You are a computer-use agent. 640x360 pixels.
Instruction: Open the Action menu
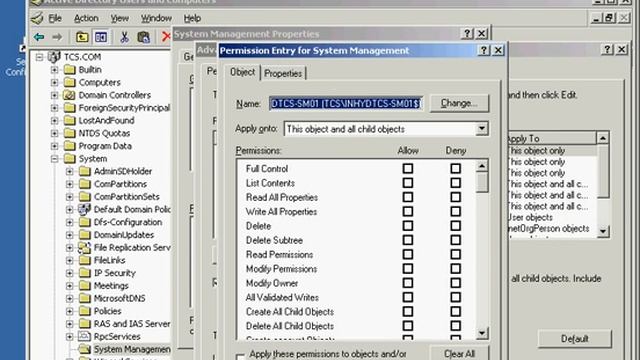[86, 18]
